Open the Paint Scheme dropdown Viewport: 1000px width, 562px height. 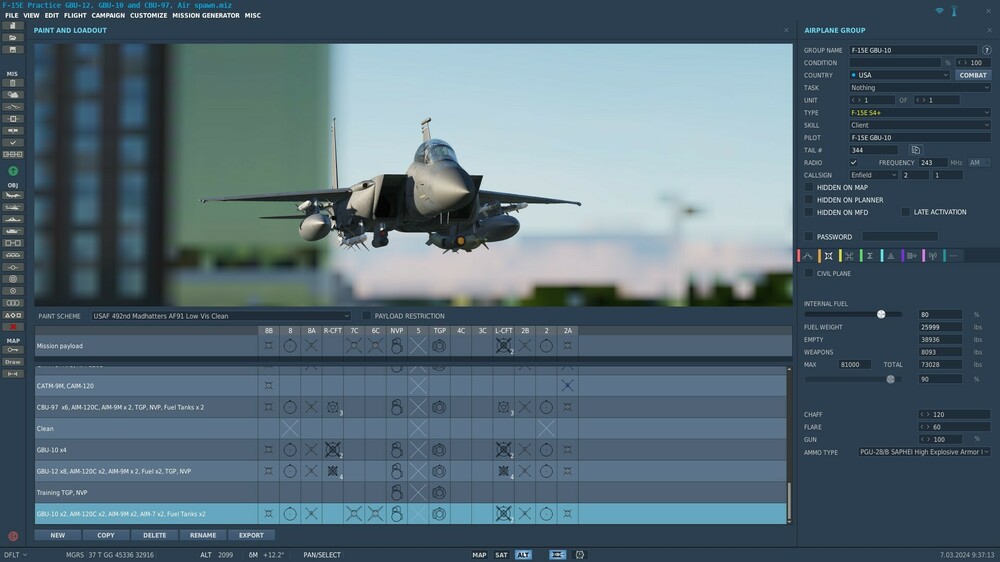221,316
